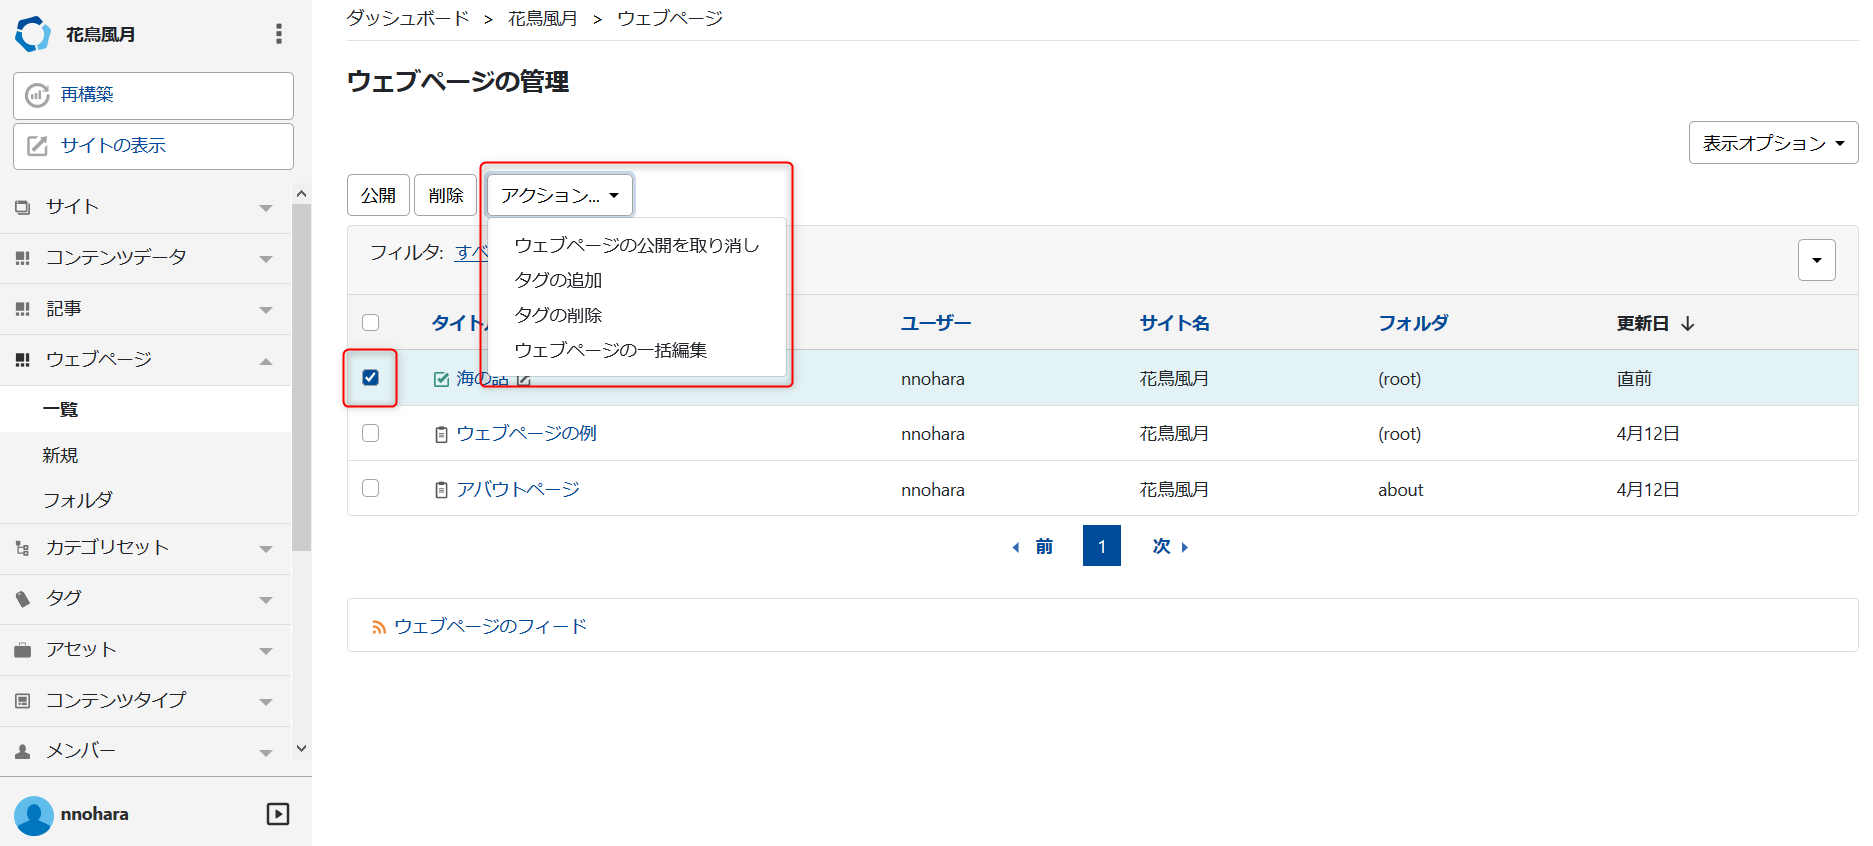Select タグの追加 menu item
The image size is (1873, 846).
click(x=637, y=280)
